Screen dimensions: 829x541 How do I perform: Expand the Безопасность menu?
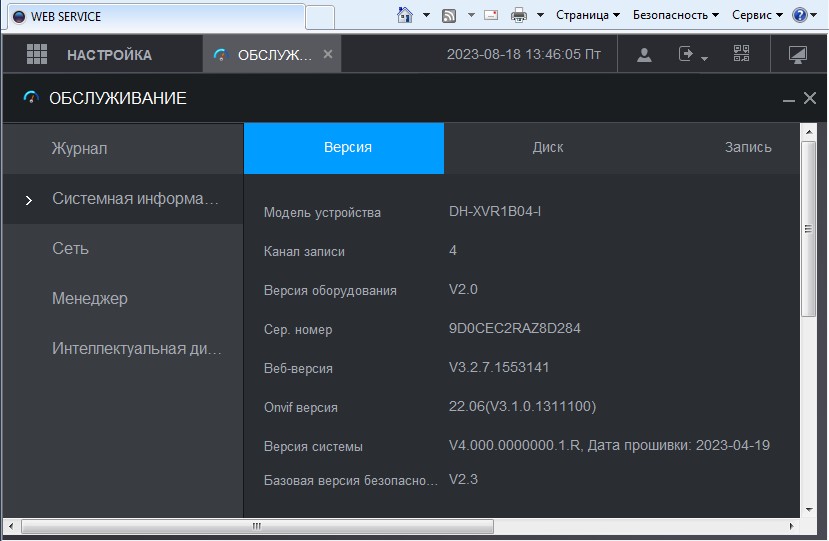tap(676, 15)
